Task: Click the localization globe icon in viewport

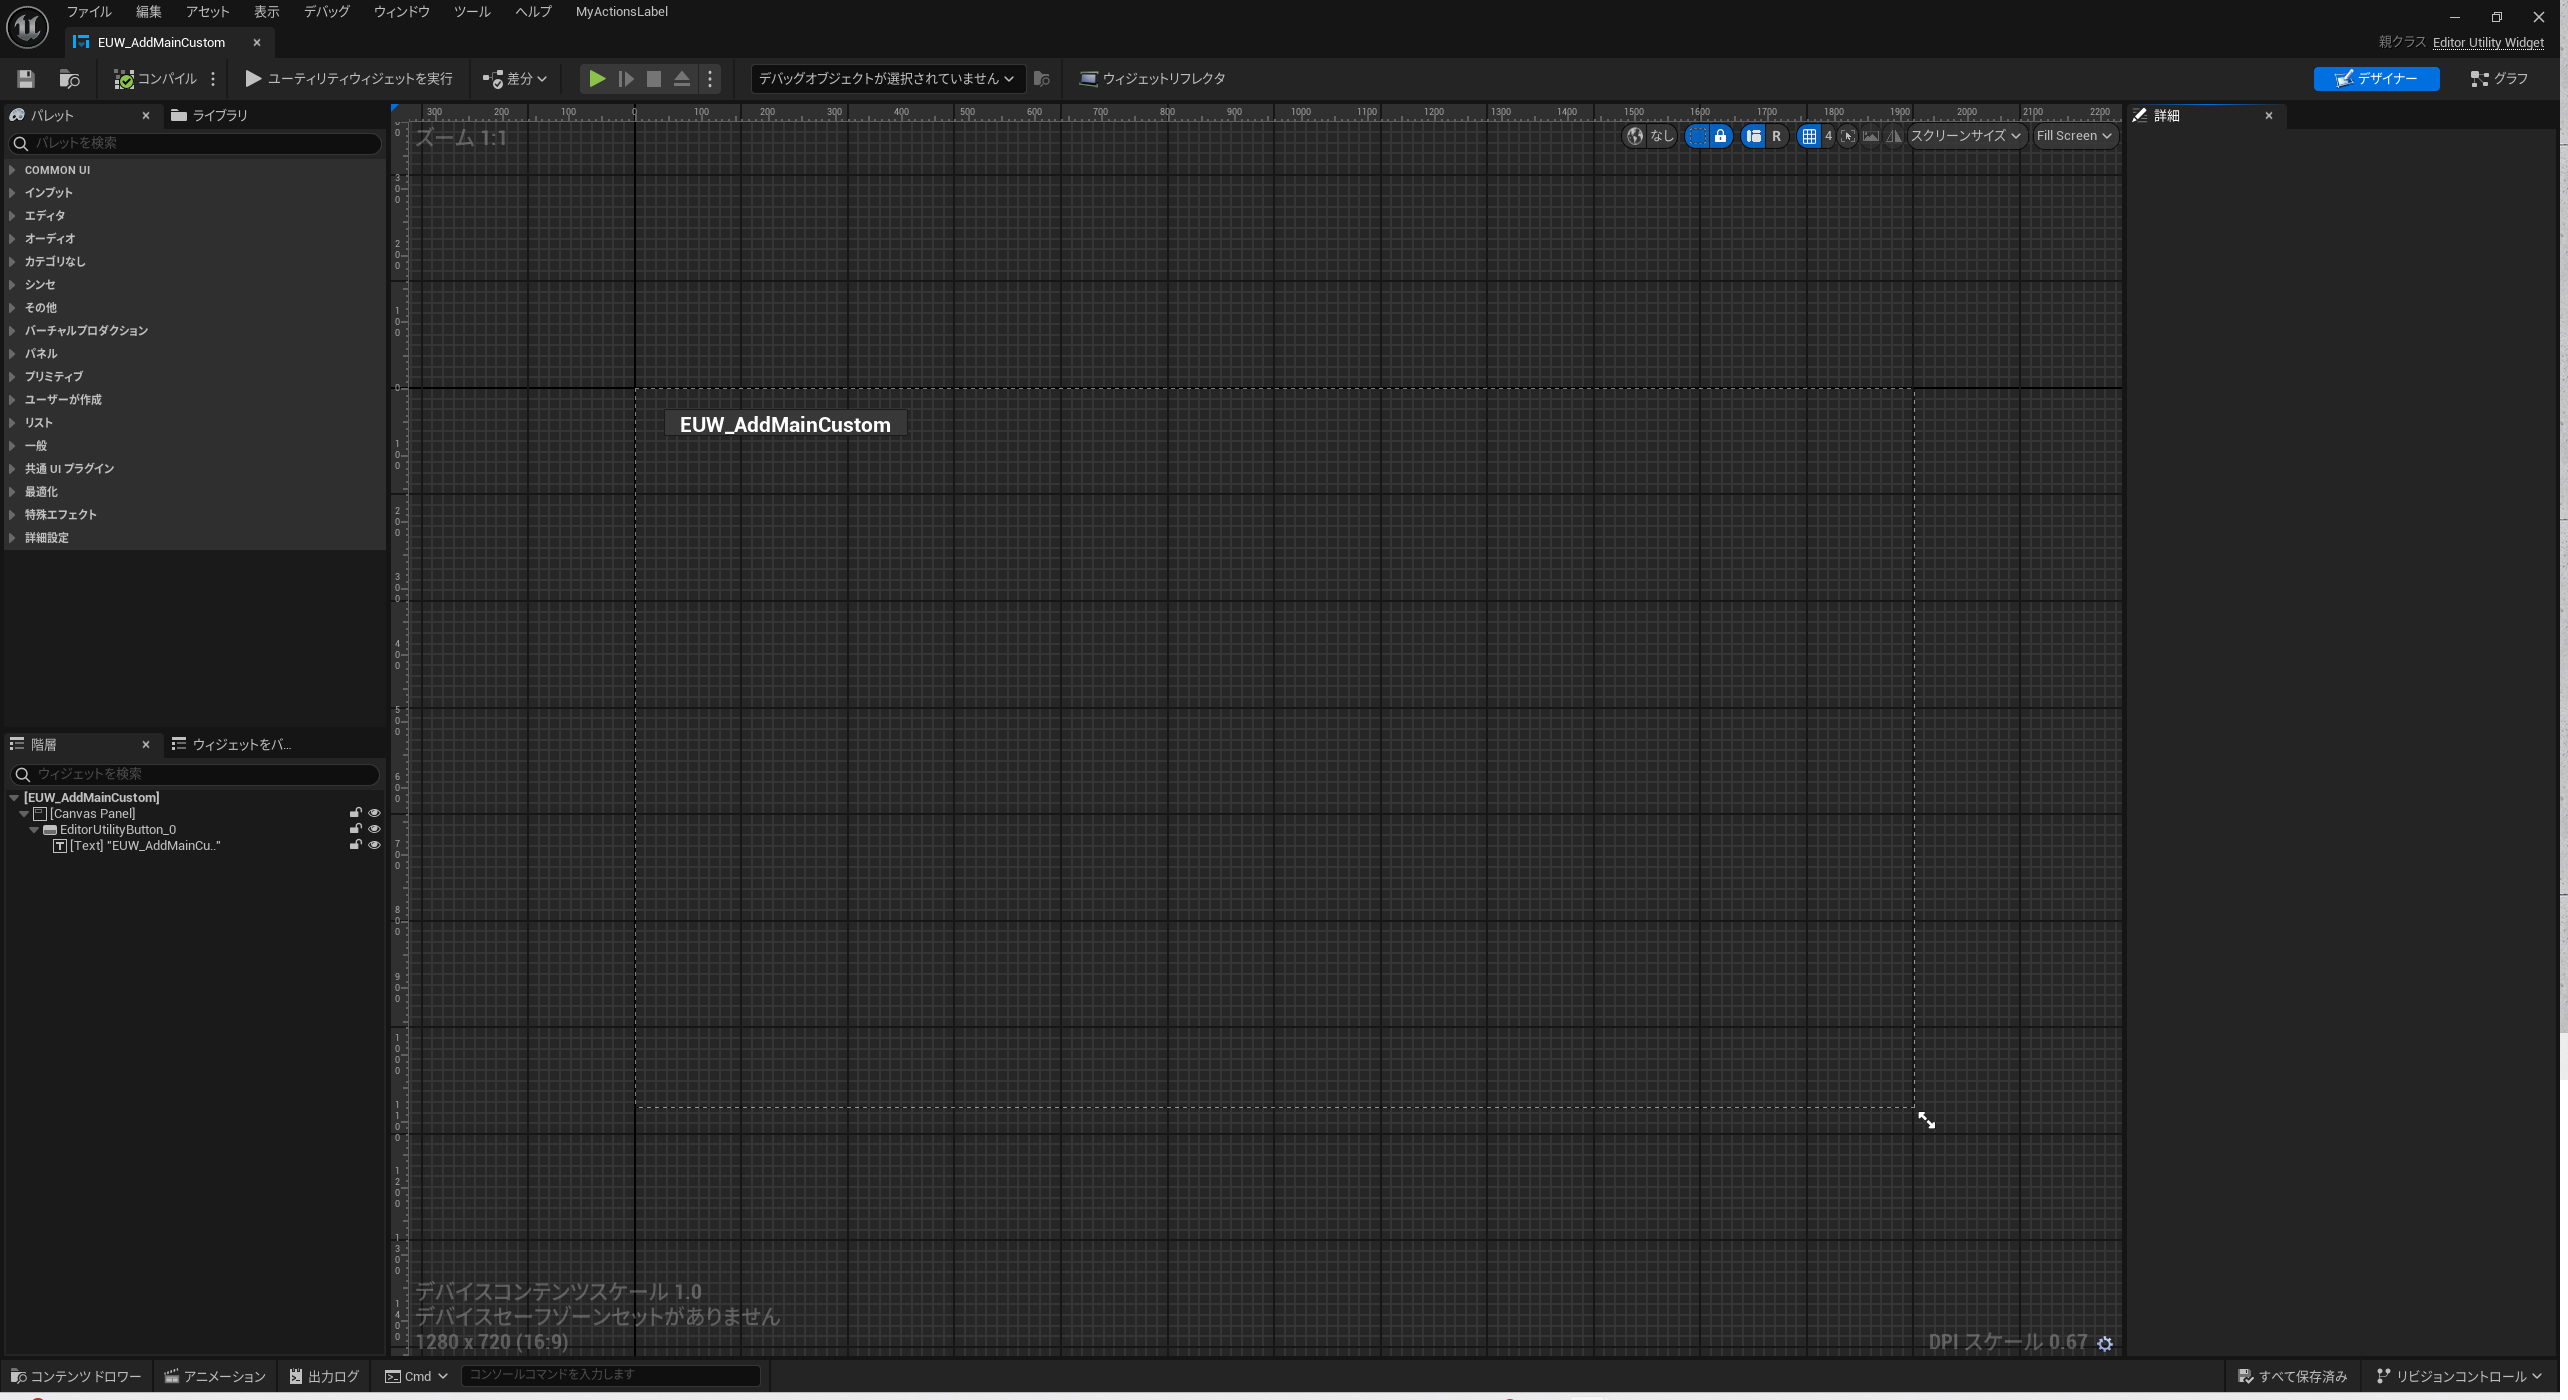Action: (x=1635, y=136)
